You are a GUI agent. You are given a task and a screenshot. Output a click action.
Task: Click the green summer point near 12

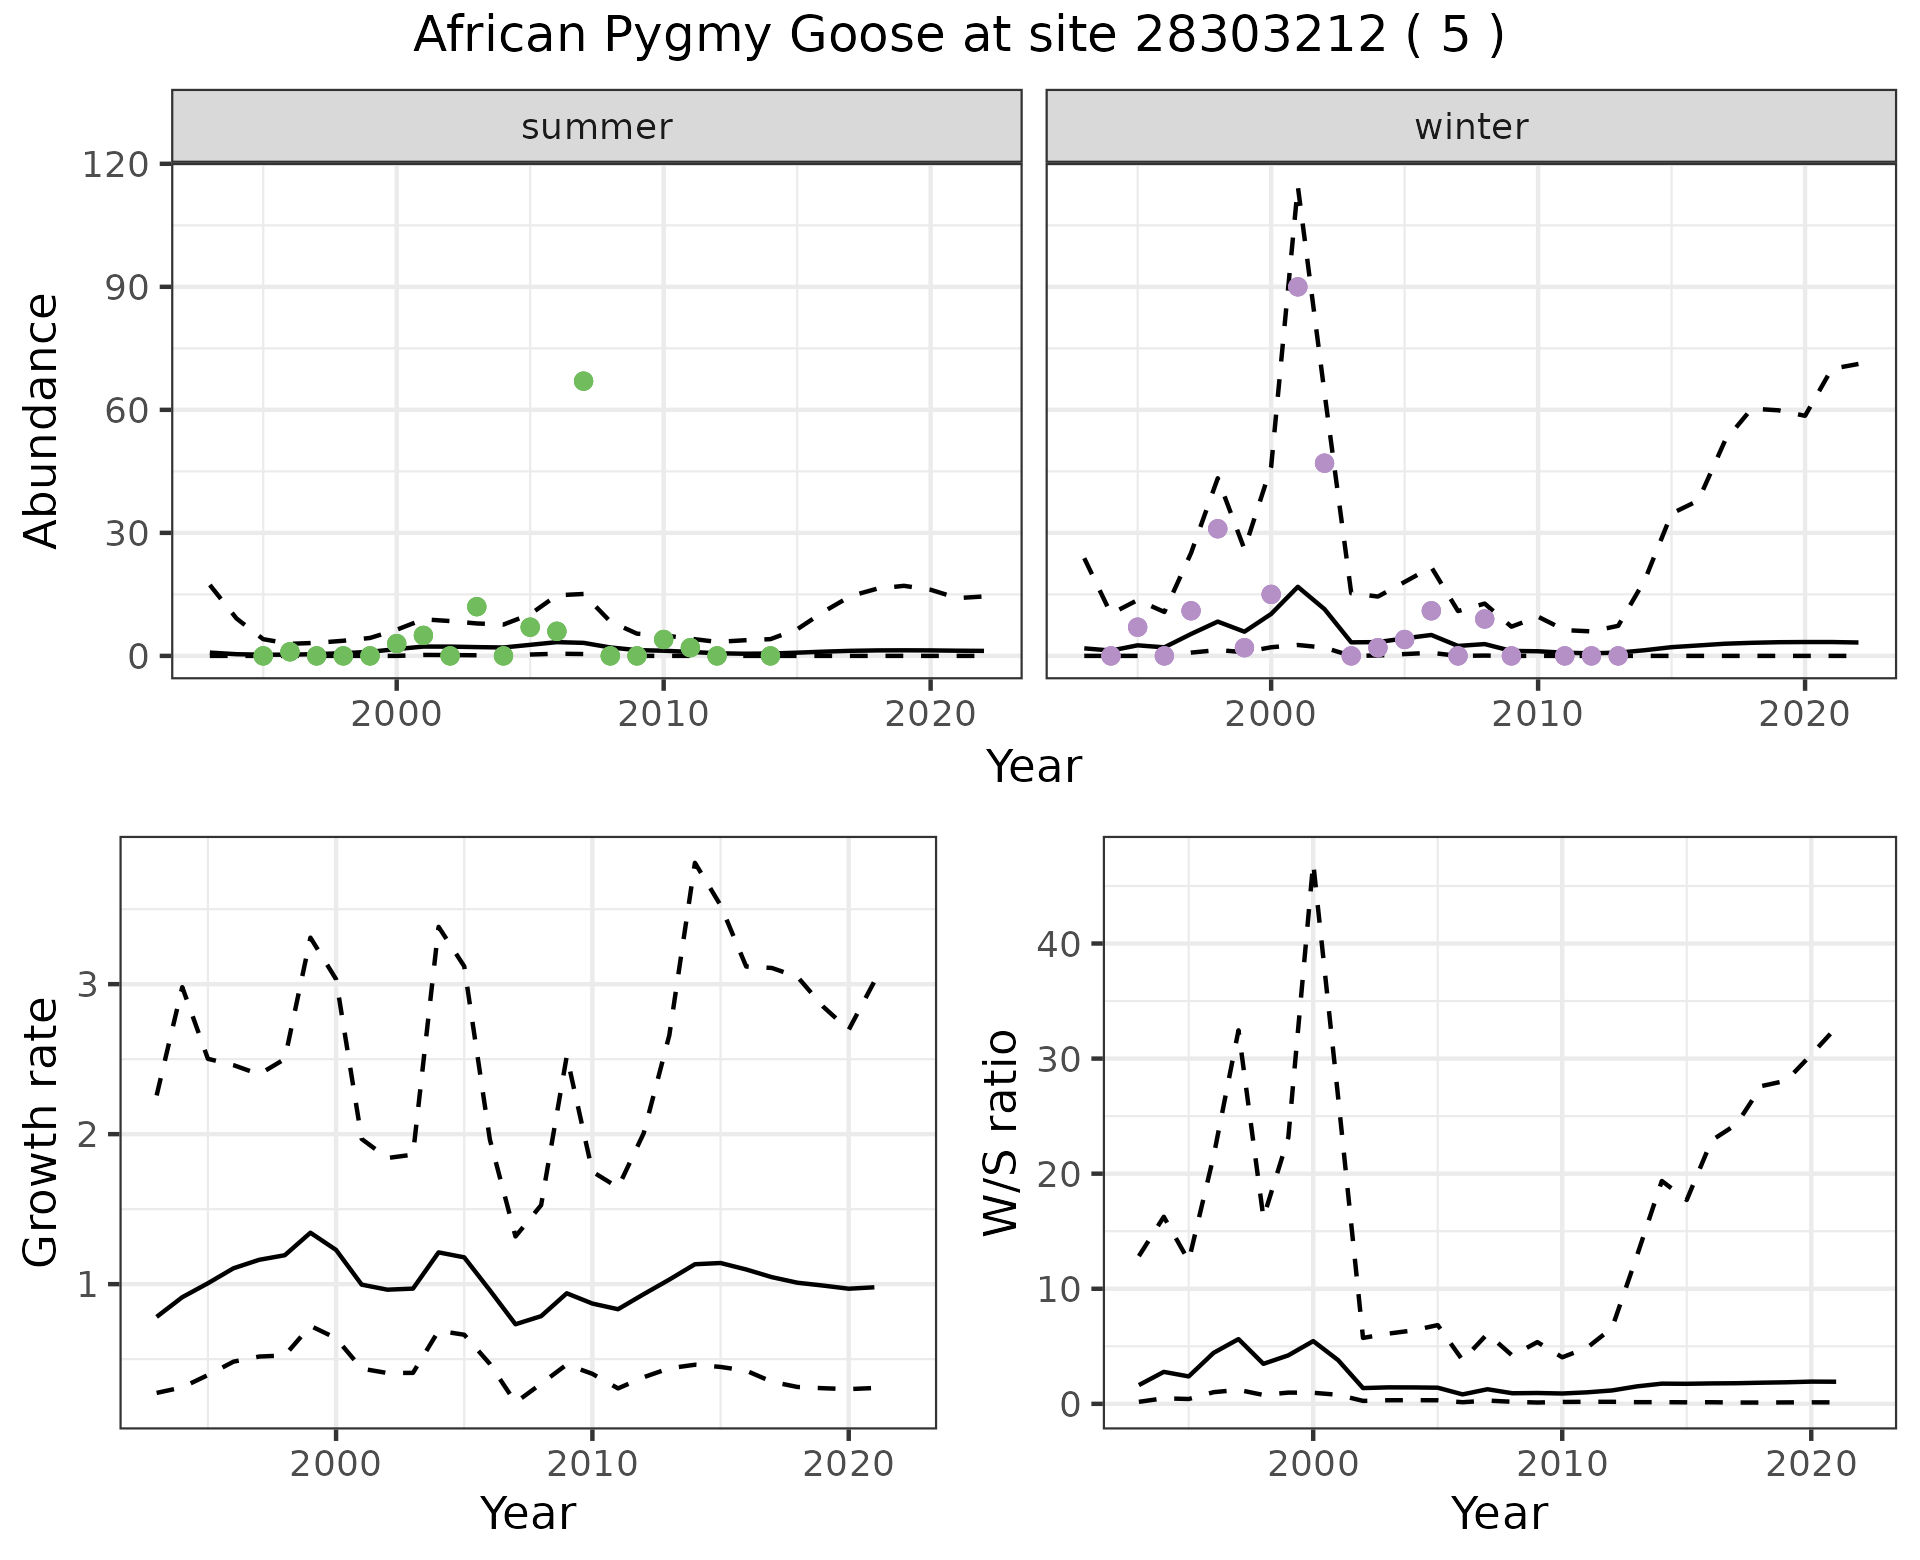tap(476, 607)
